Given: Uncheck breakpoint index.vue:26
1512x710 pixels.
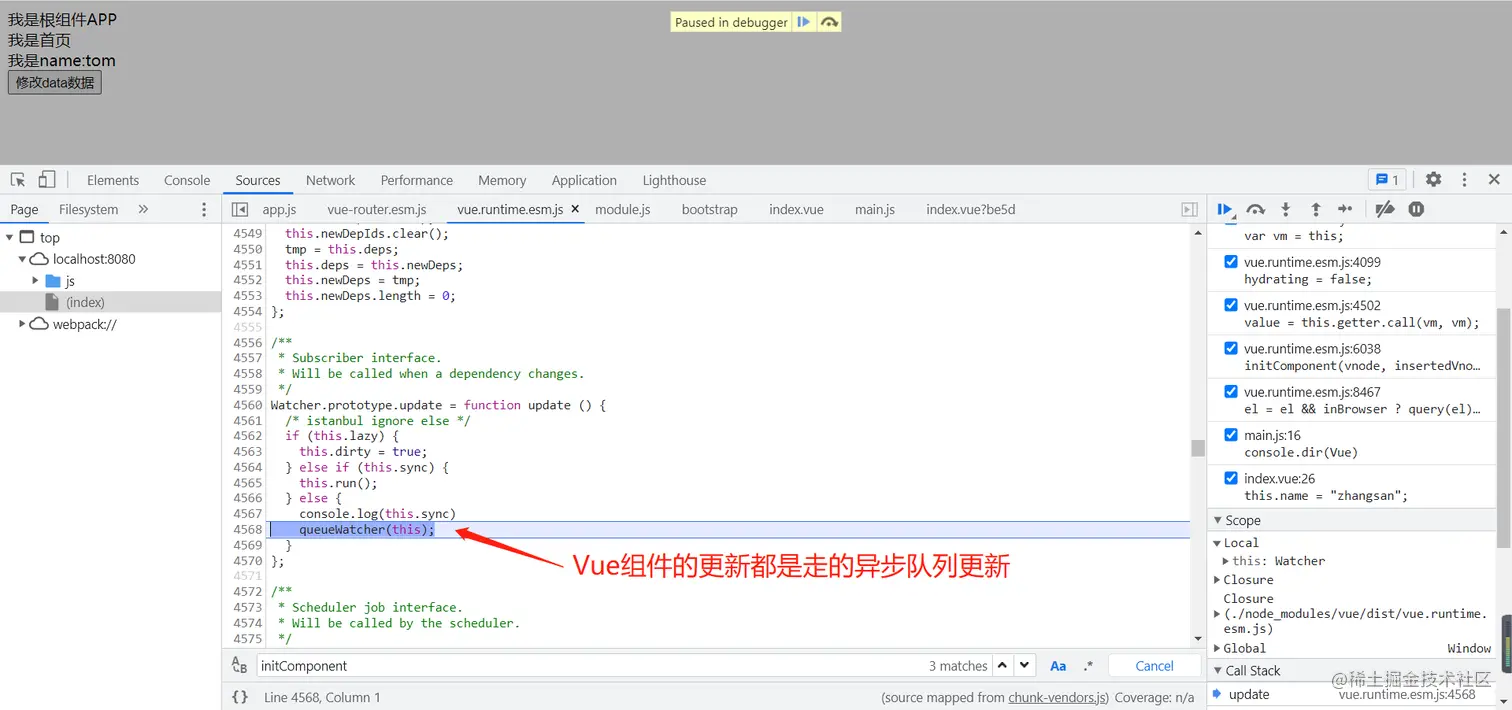Looking at the screenshot, I should (x=1231, y=478).
